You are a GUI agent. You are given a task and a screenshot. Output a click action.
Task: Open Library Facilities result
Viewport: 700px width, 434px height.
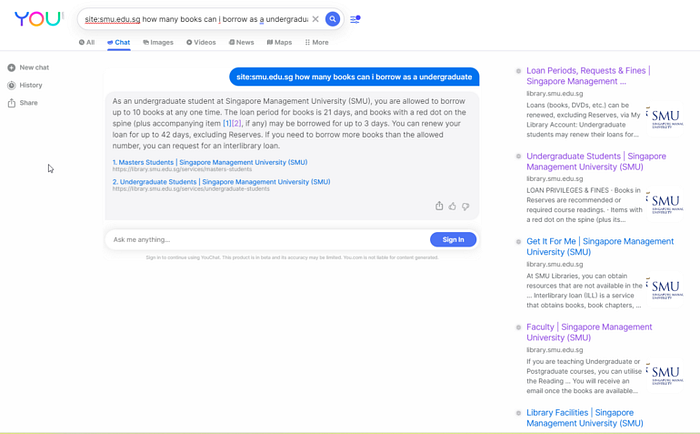pos(585,418)
